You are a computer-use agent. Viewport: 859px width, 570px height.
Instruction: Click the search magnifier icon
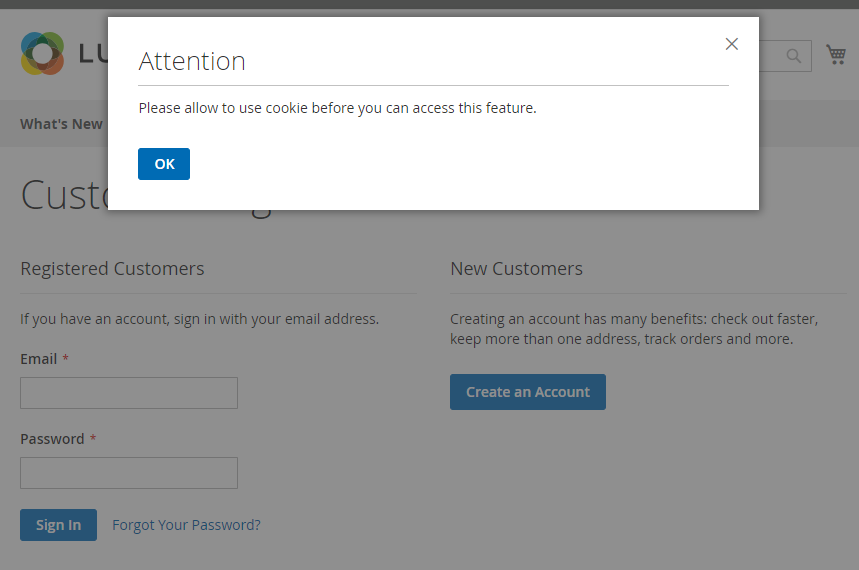(794, 56)
